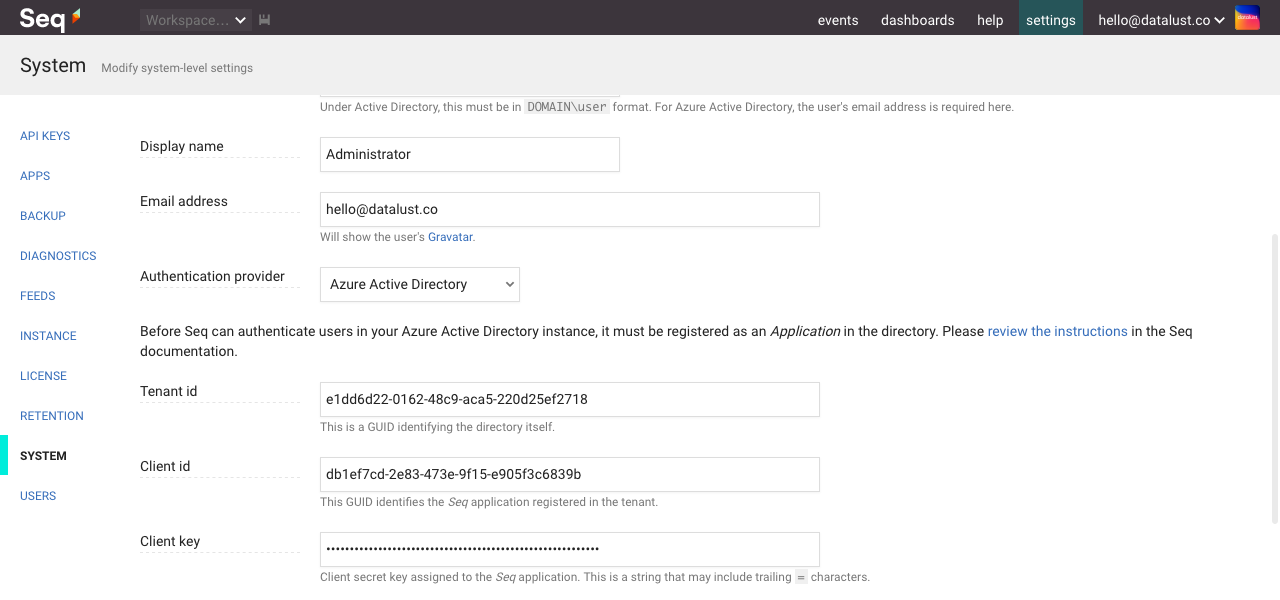Viewport: 1280px width, 600px height.
Task: Open API KEYS settings section
Action: coord(45,136)
